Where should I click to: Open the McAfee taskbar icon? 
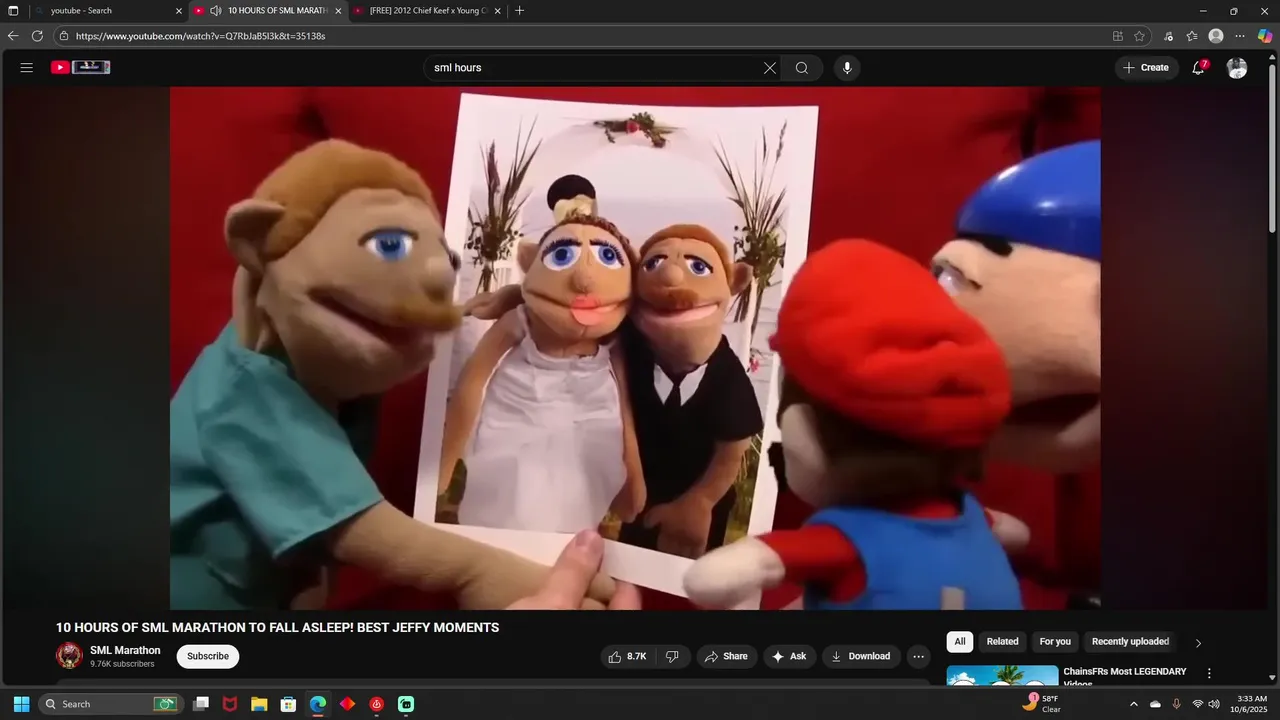tap(230, 704)
